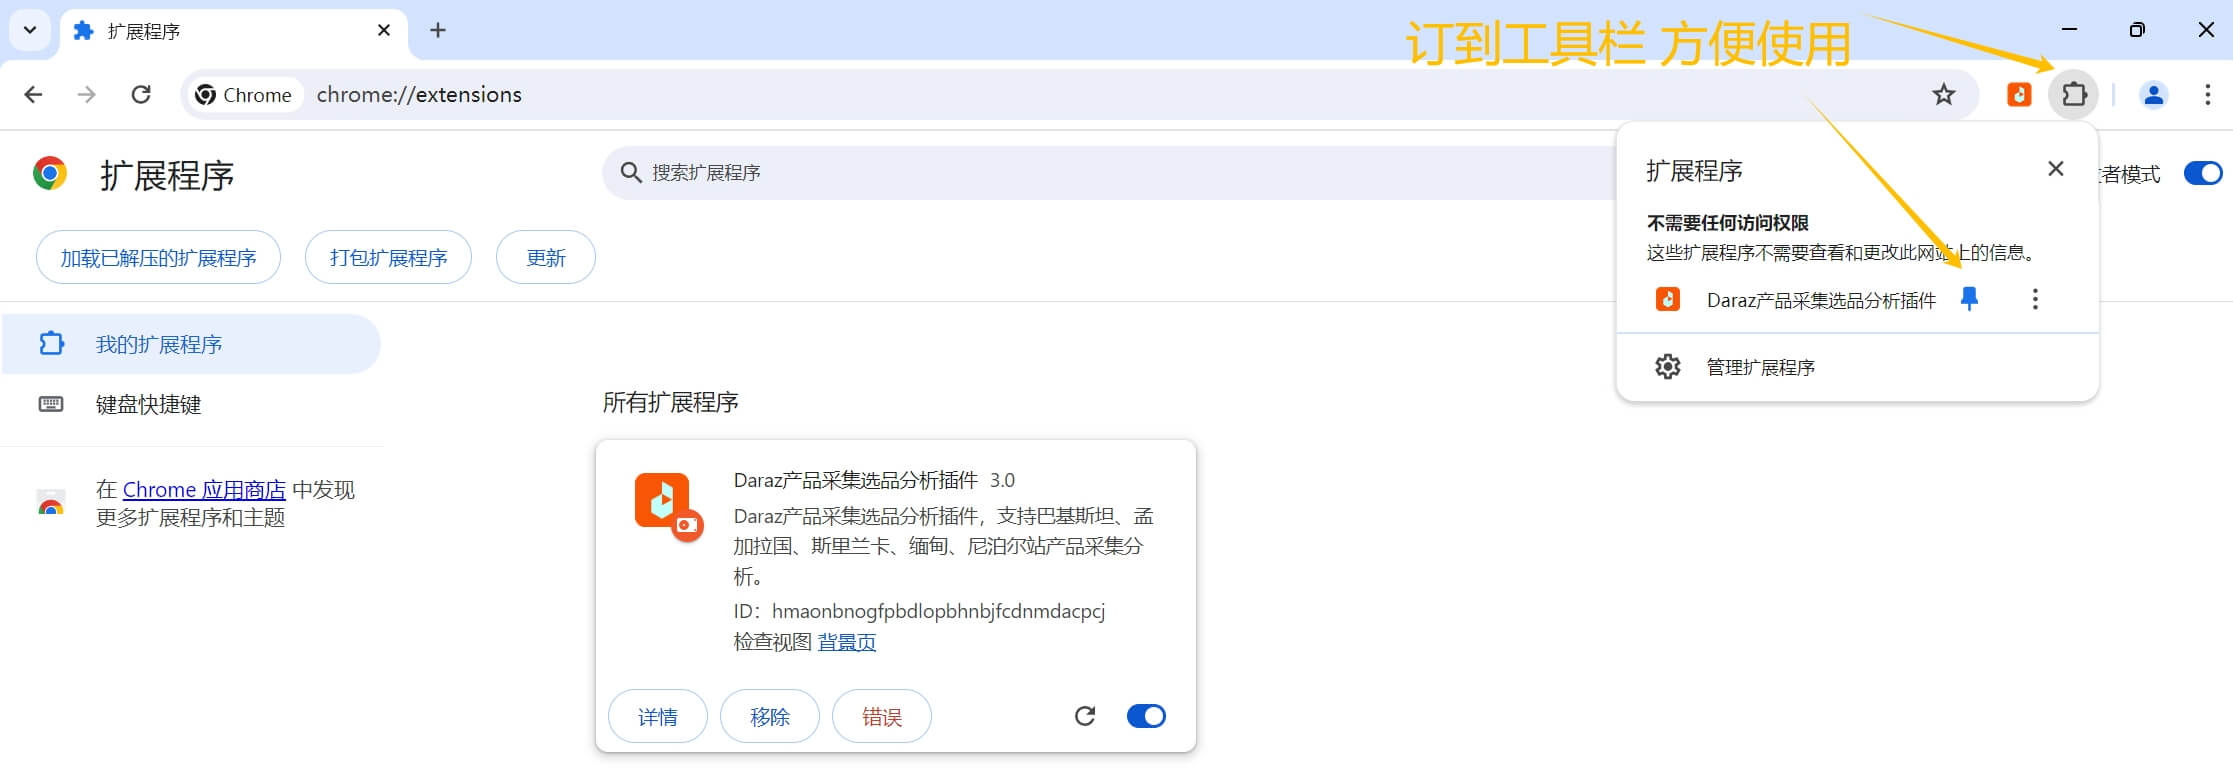The width and height of the screenshot is (2233, 772).
Task: Click the search magnifier icon
Action: click(x=630, y=173)
